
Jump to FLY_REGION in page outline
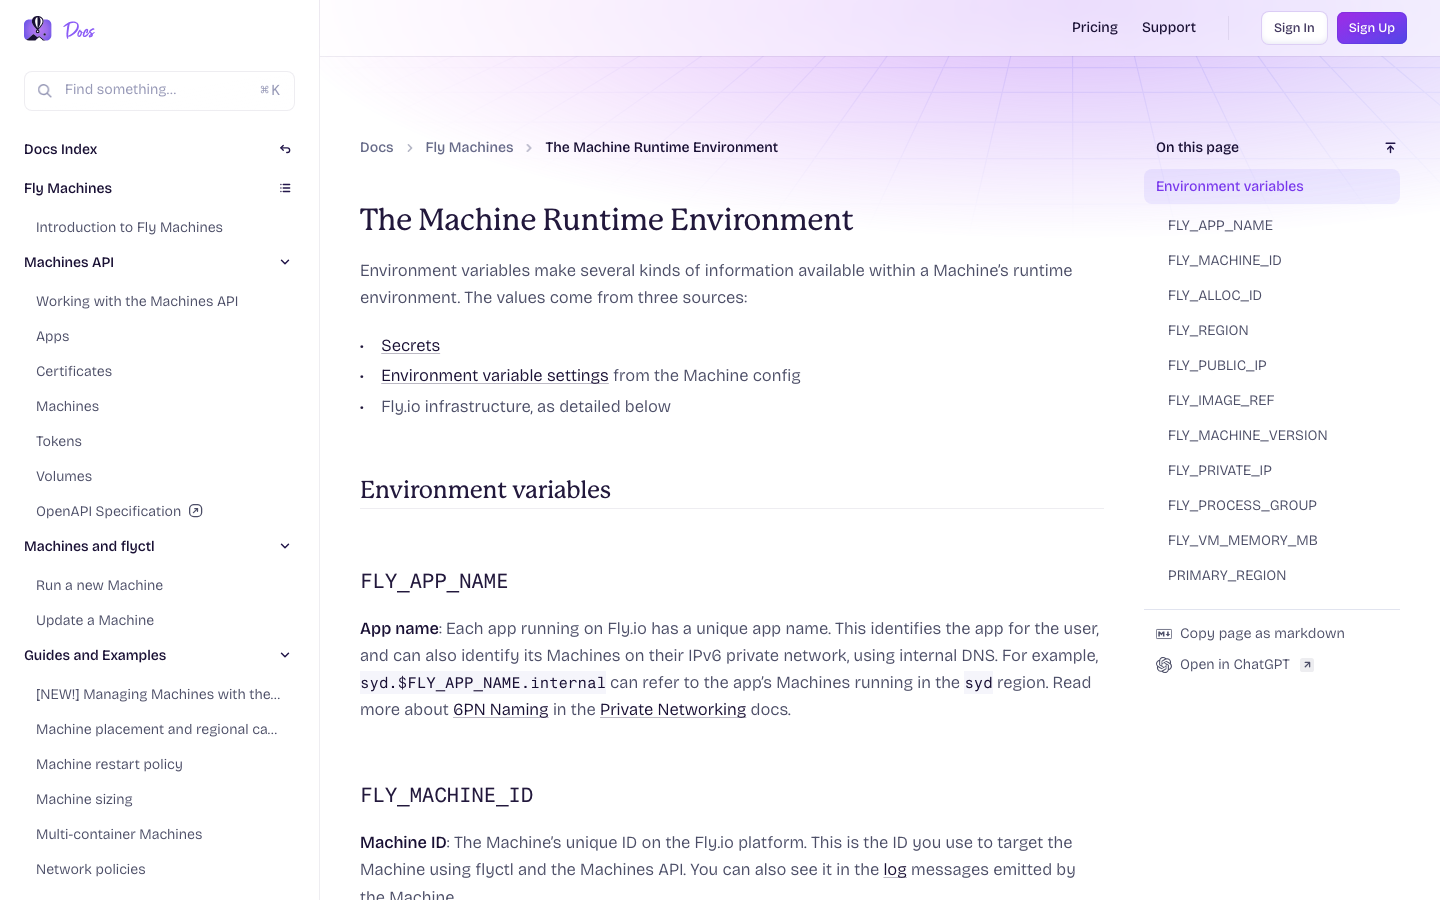(1208, 330)
